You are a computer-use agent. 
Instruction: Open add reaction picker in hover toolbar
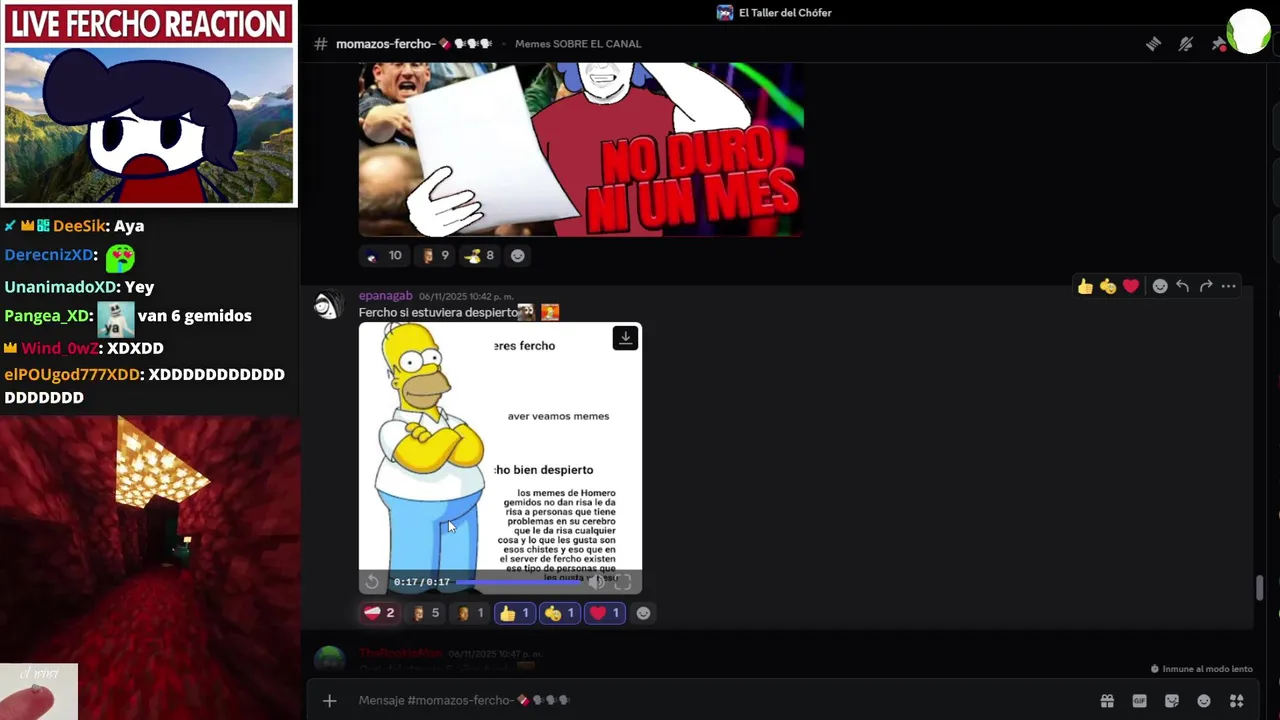pos(1160,287)
